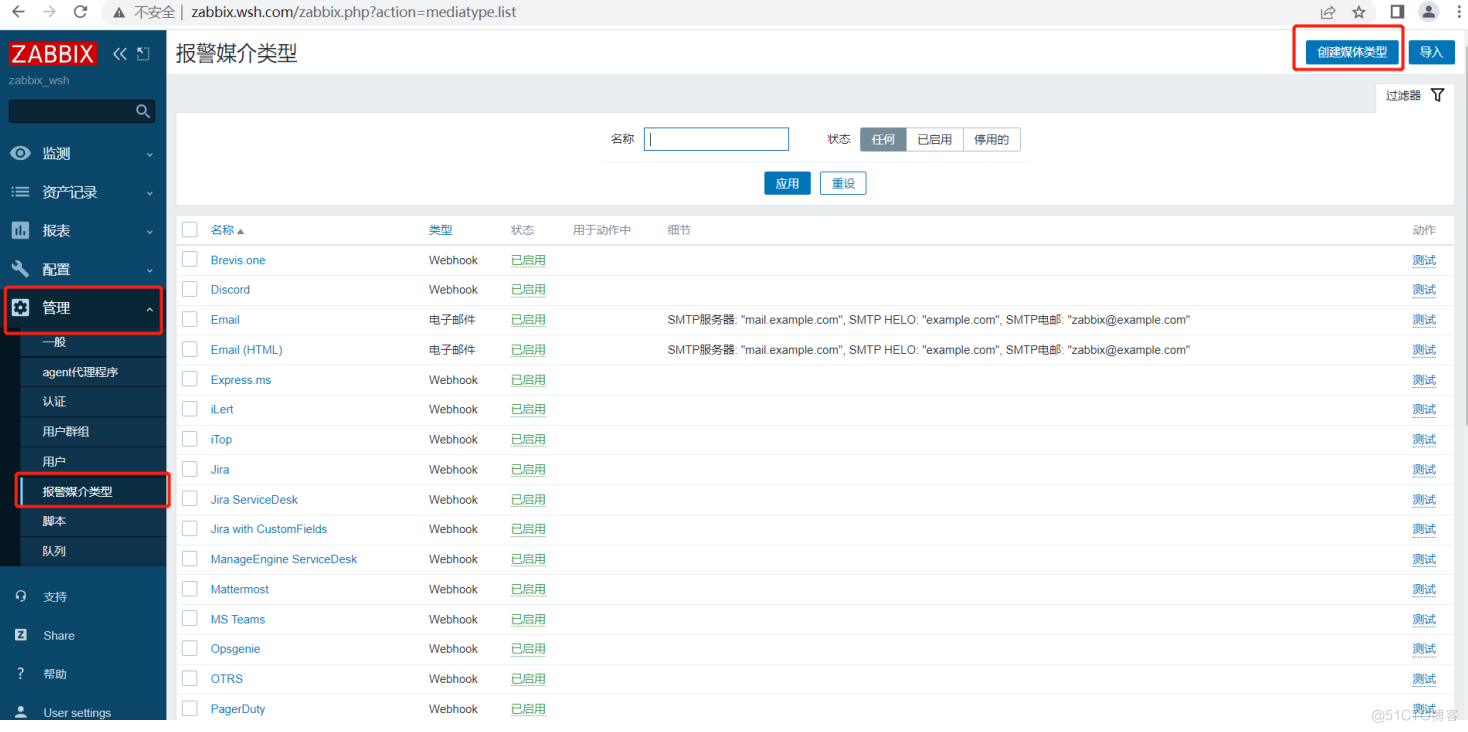Click the not-secure warning icon
Screen dimensions: 1468x732
pos(119,13)
